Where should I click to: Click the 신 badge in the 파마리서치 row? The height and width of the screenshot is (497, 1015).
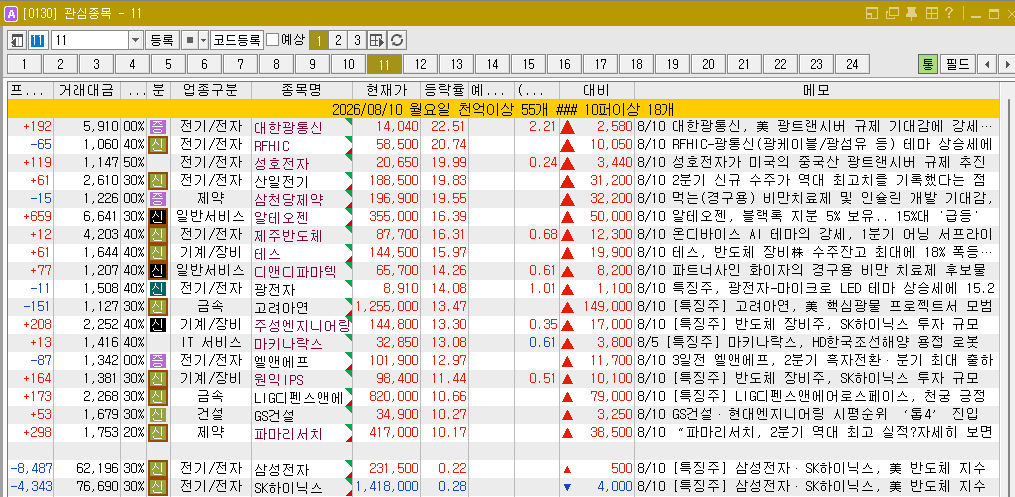[x=158, y=432]
